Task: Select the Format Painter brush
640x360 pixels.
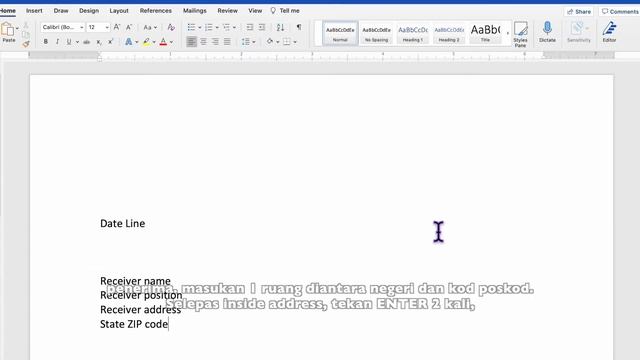Action: coord(26,44)
